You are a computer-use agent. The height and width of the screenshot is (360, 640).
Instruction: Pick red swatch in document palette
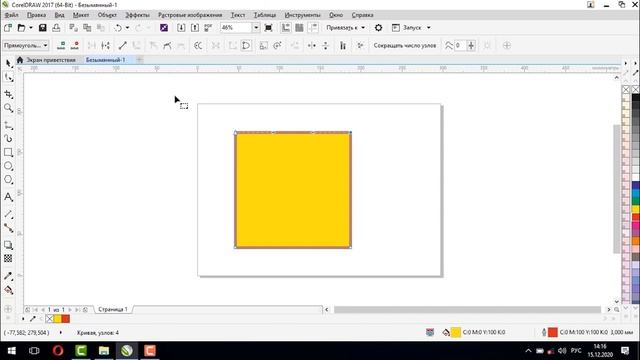tap(66, 319)
